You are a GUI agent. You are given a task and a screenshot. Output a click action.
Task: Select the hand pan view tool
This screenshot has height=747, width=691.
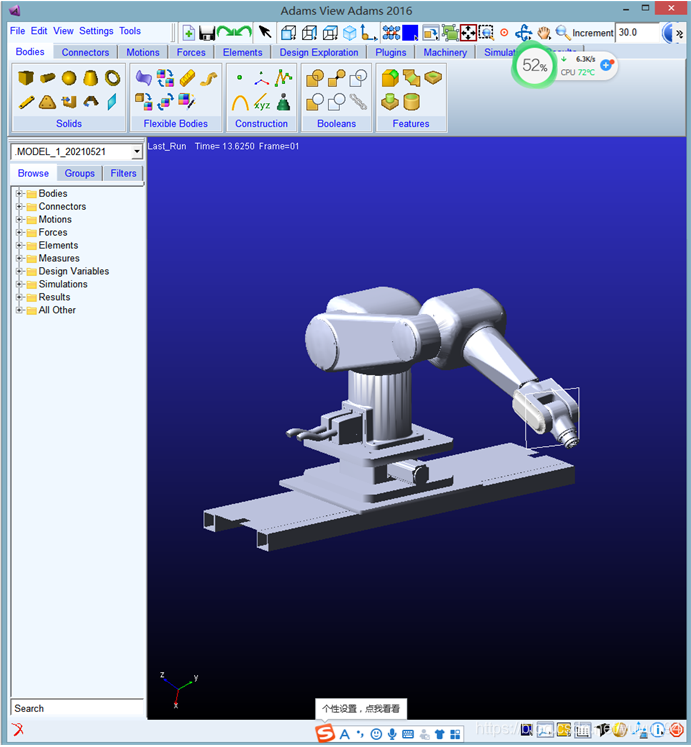pyautogui.click(x=544, y=33)
